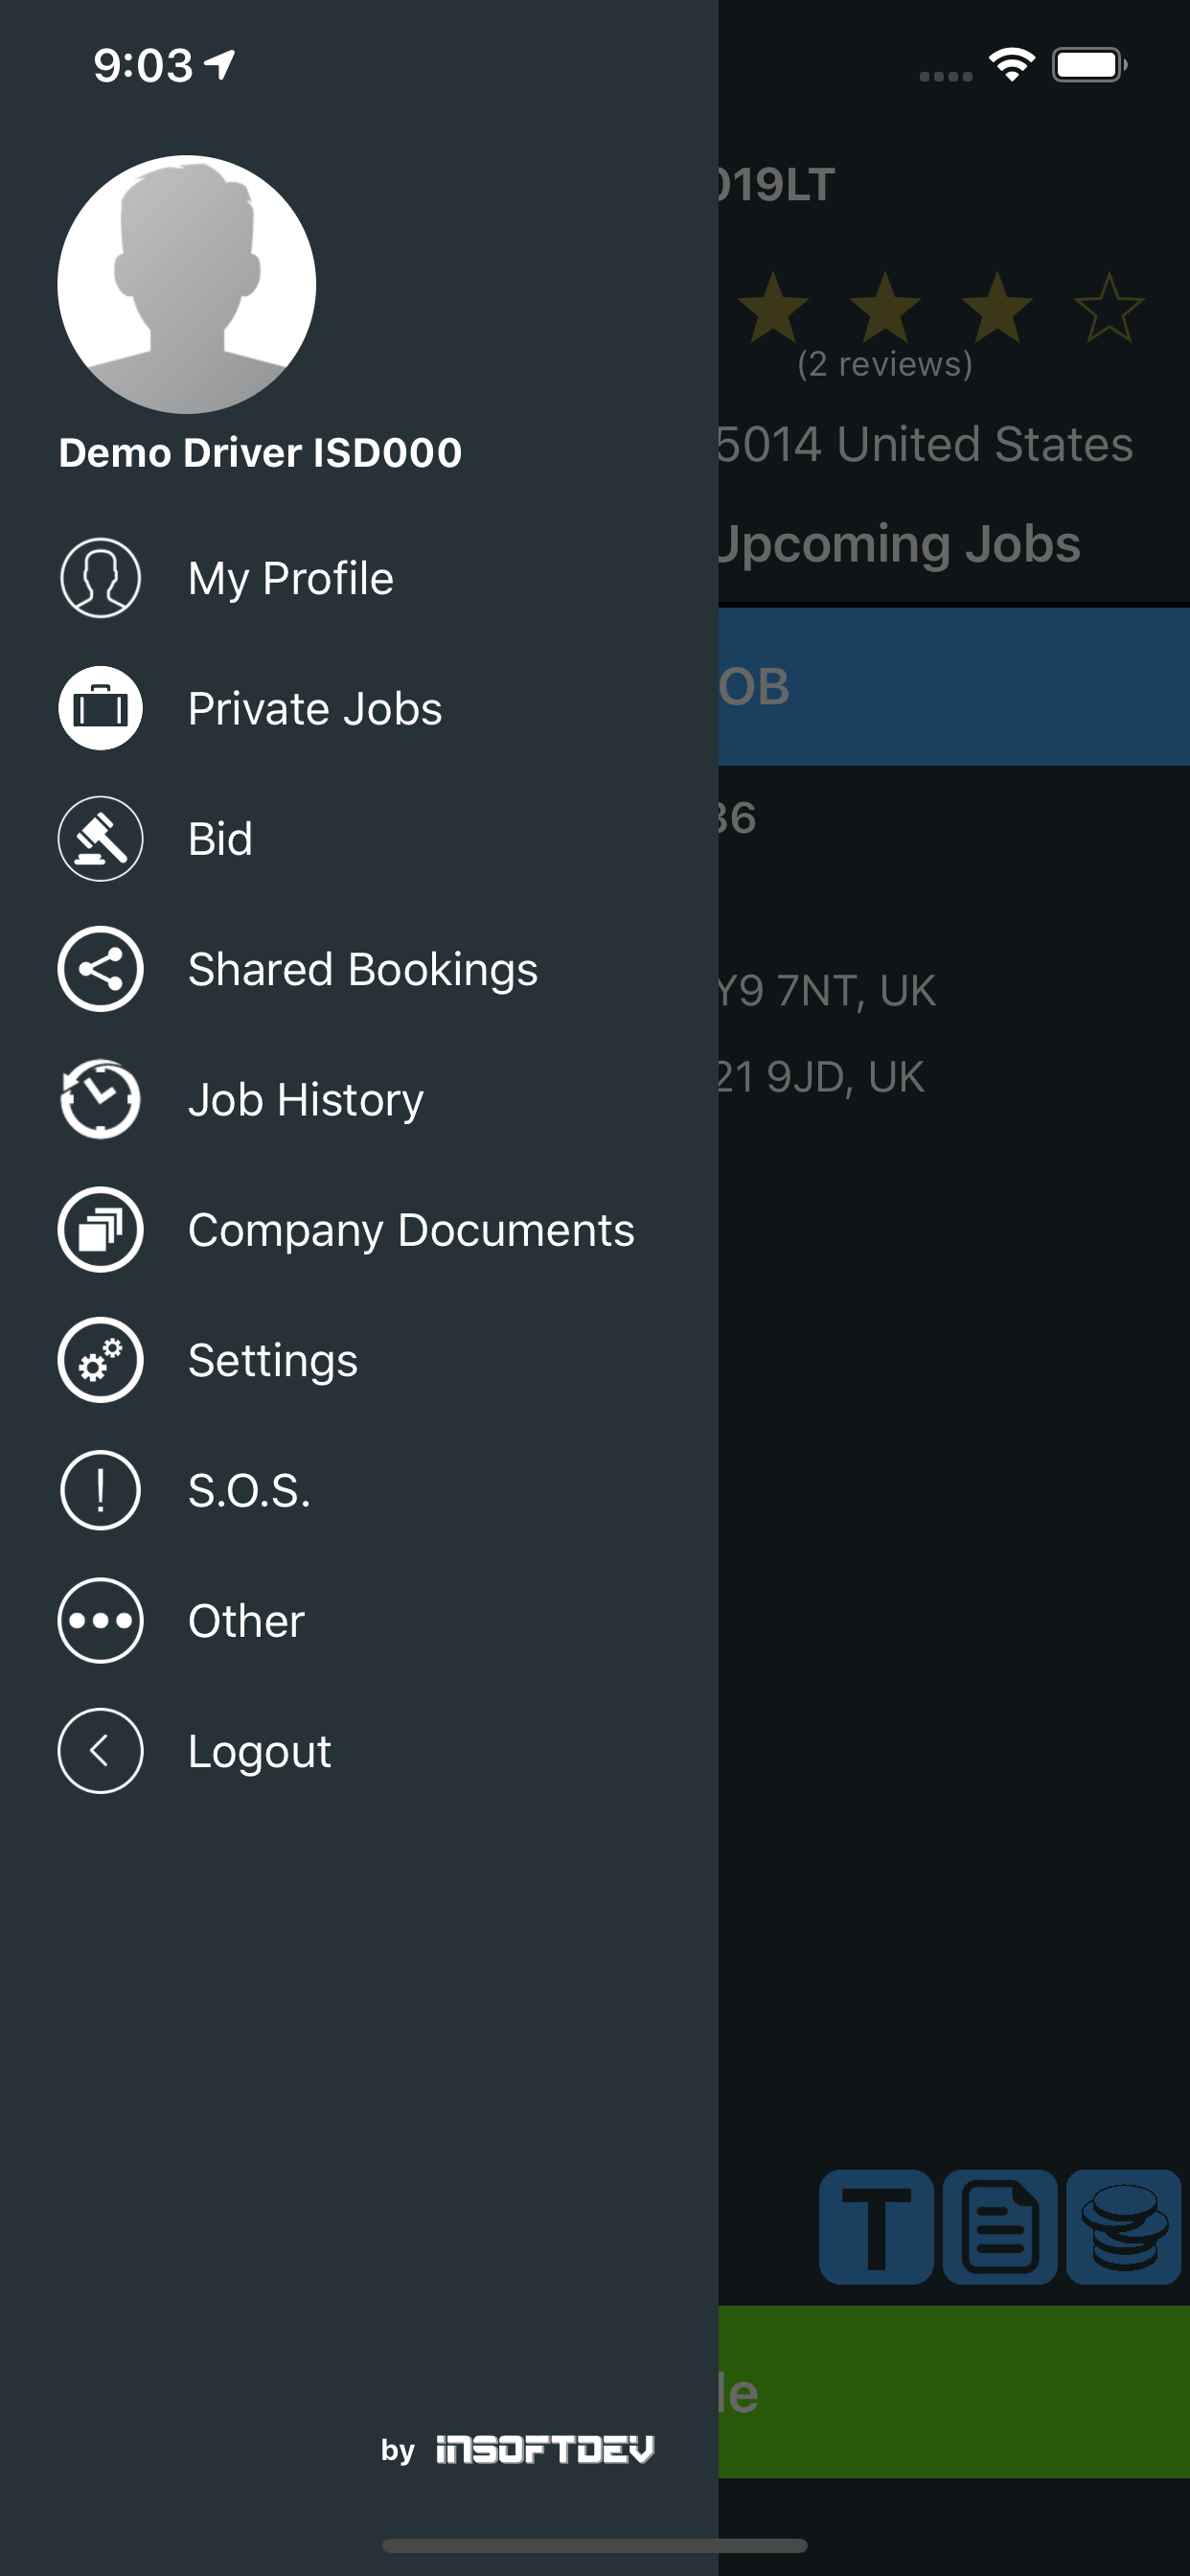1190x2576 pixels.
Task: Tap the coins stack payment icon
Action: coord(1123,2227)
